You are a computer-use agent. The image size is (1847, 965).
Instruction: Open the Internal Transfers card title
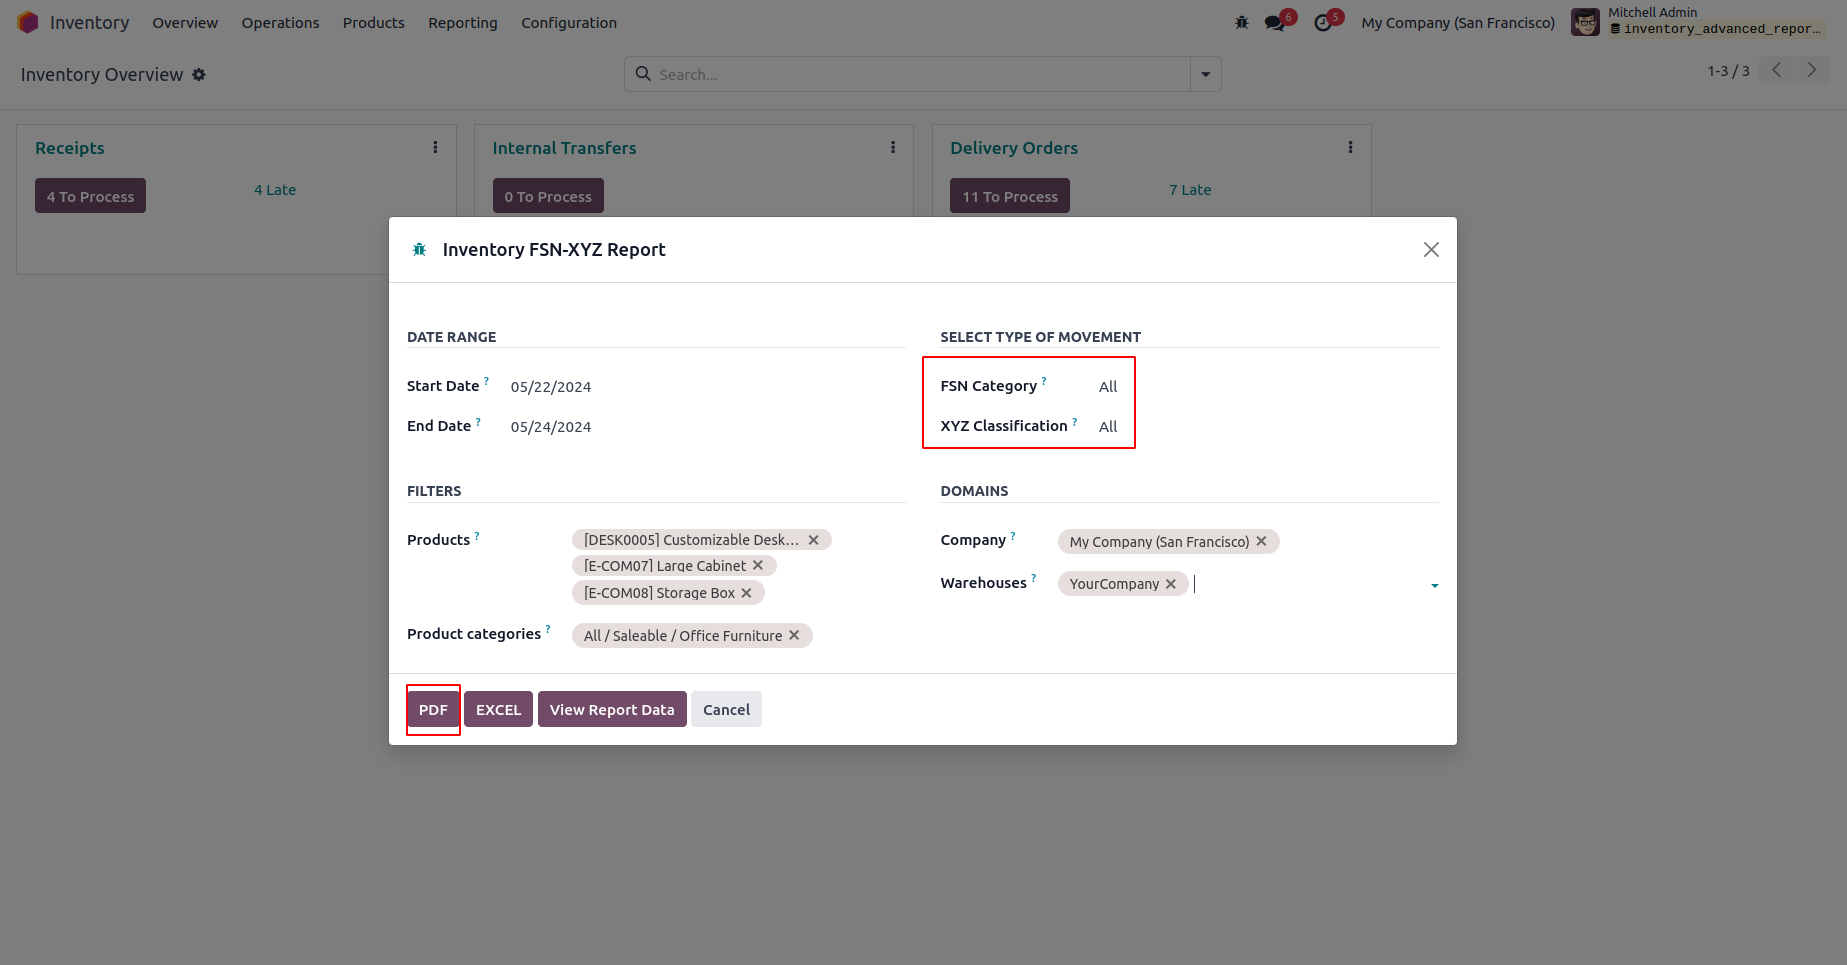click(x=564, y=148)
